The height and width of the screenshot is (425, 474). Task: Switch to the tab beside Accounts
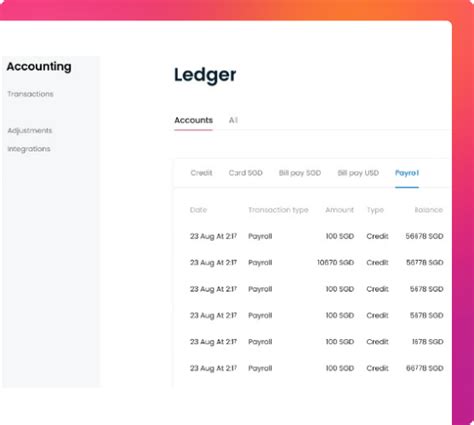tap(233, 120)
